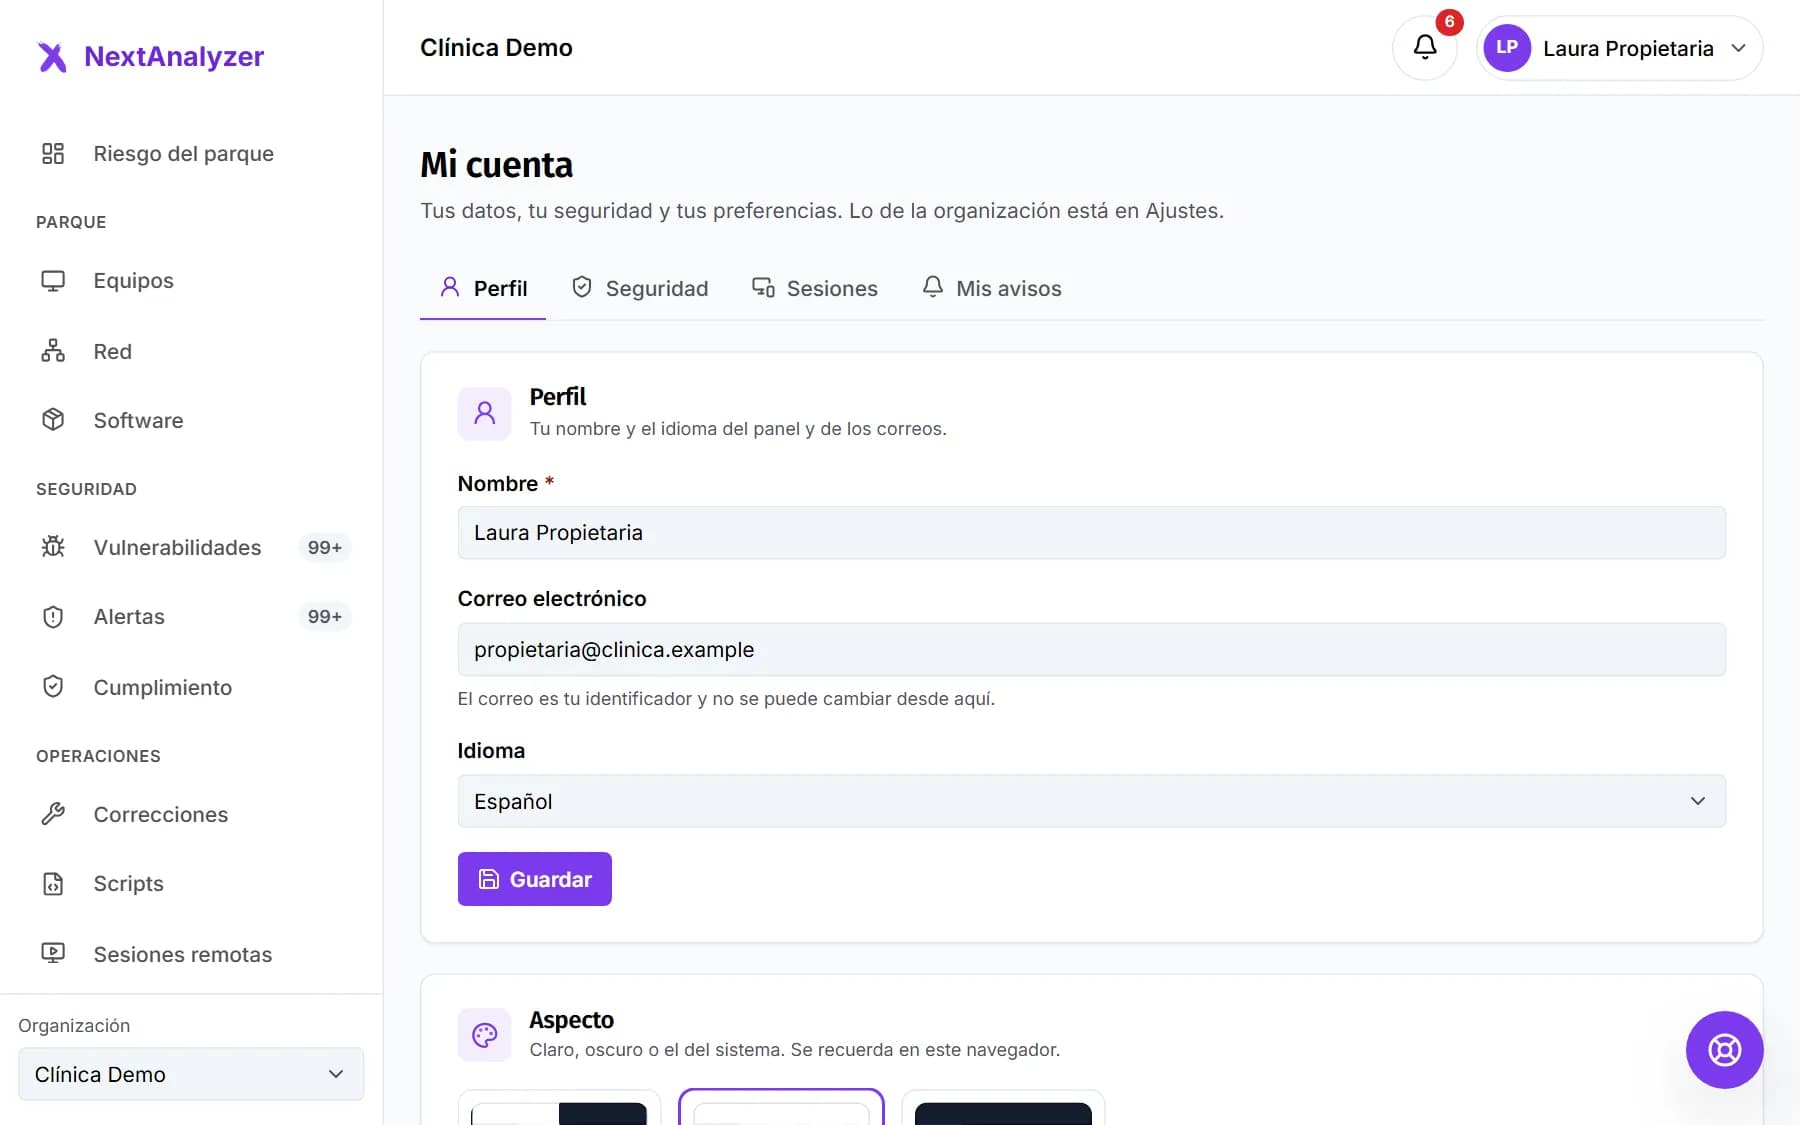This screenshot has width=1800, height=1125.
Task: Open the Clínica Demo organization selector
Action: click(x=191, y=1074)
